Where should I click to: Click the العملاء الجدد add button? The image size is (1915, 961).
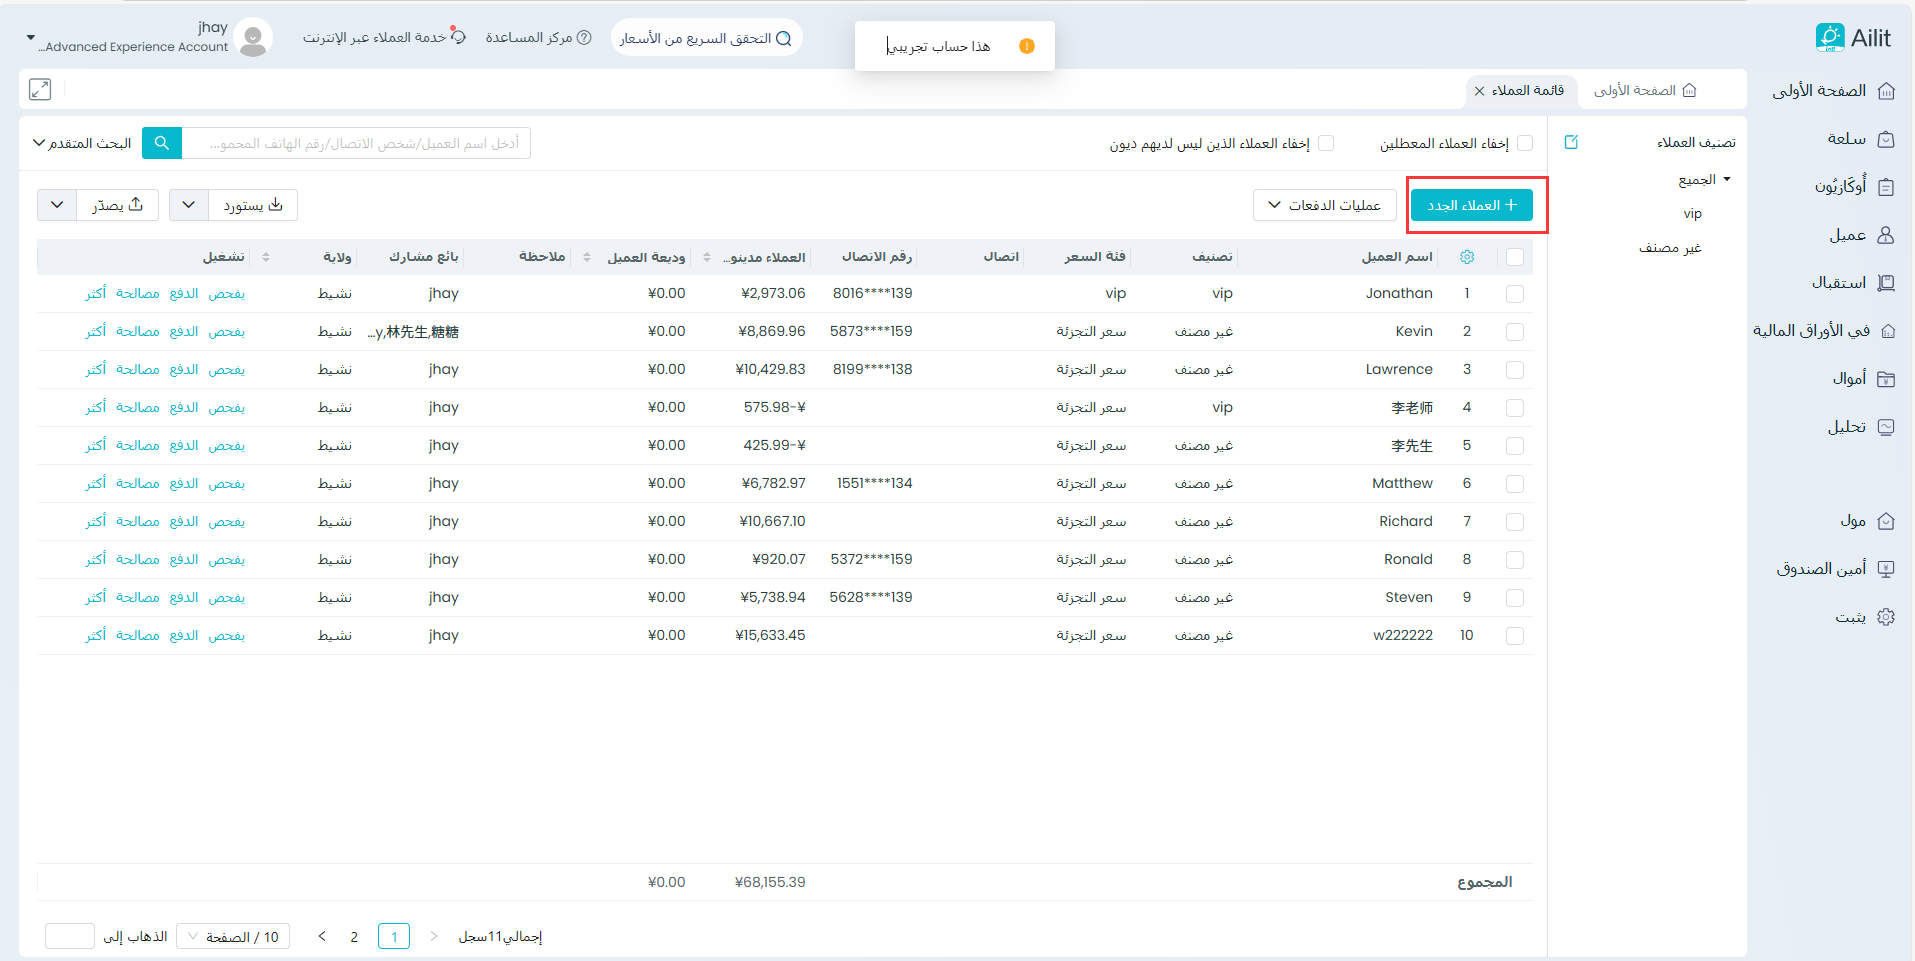tap(1471, 205)
